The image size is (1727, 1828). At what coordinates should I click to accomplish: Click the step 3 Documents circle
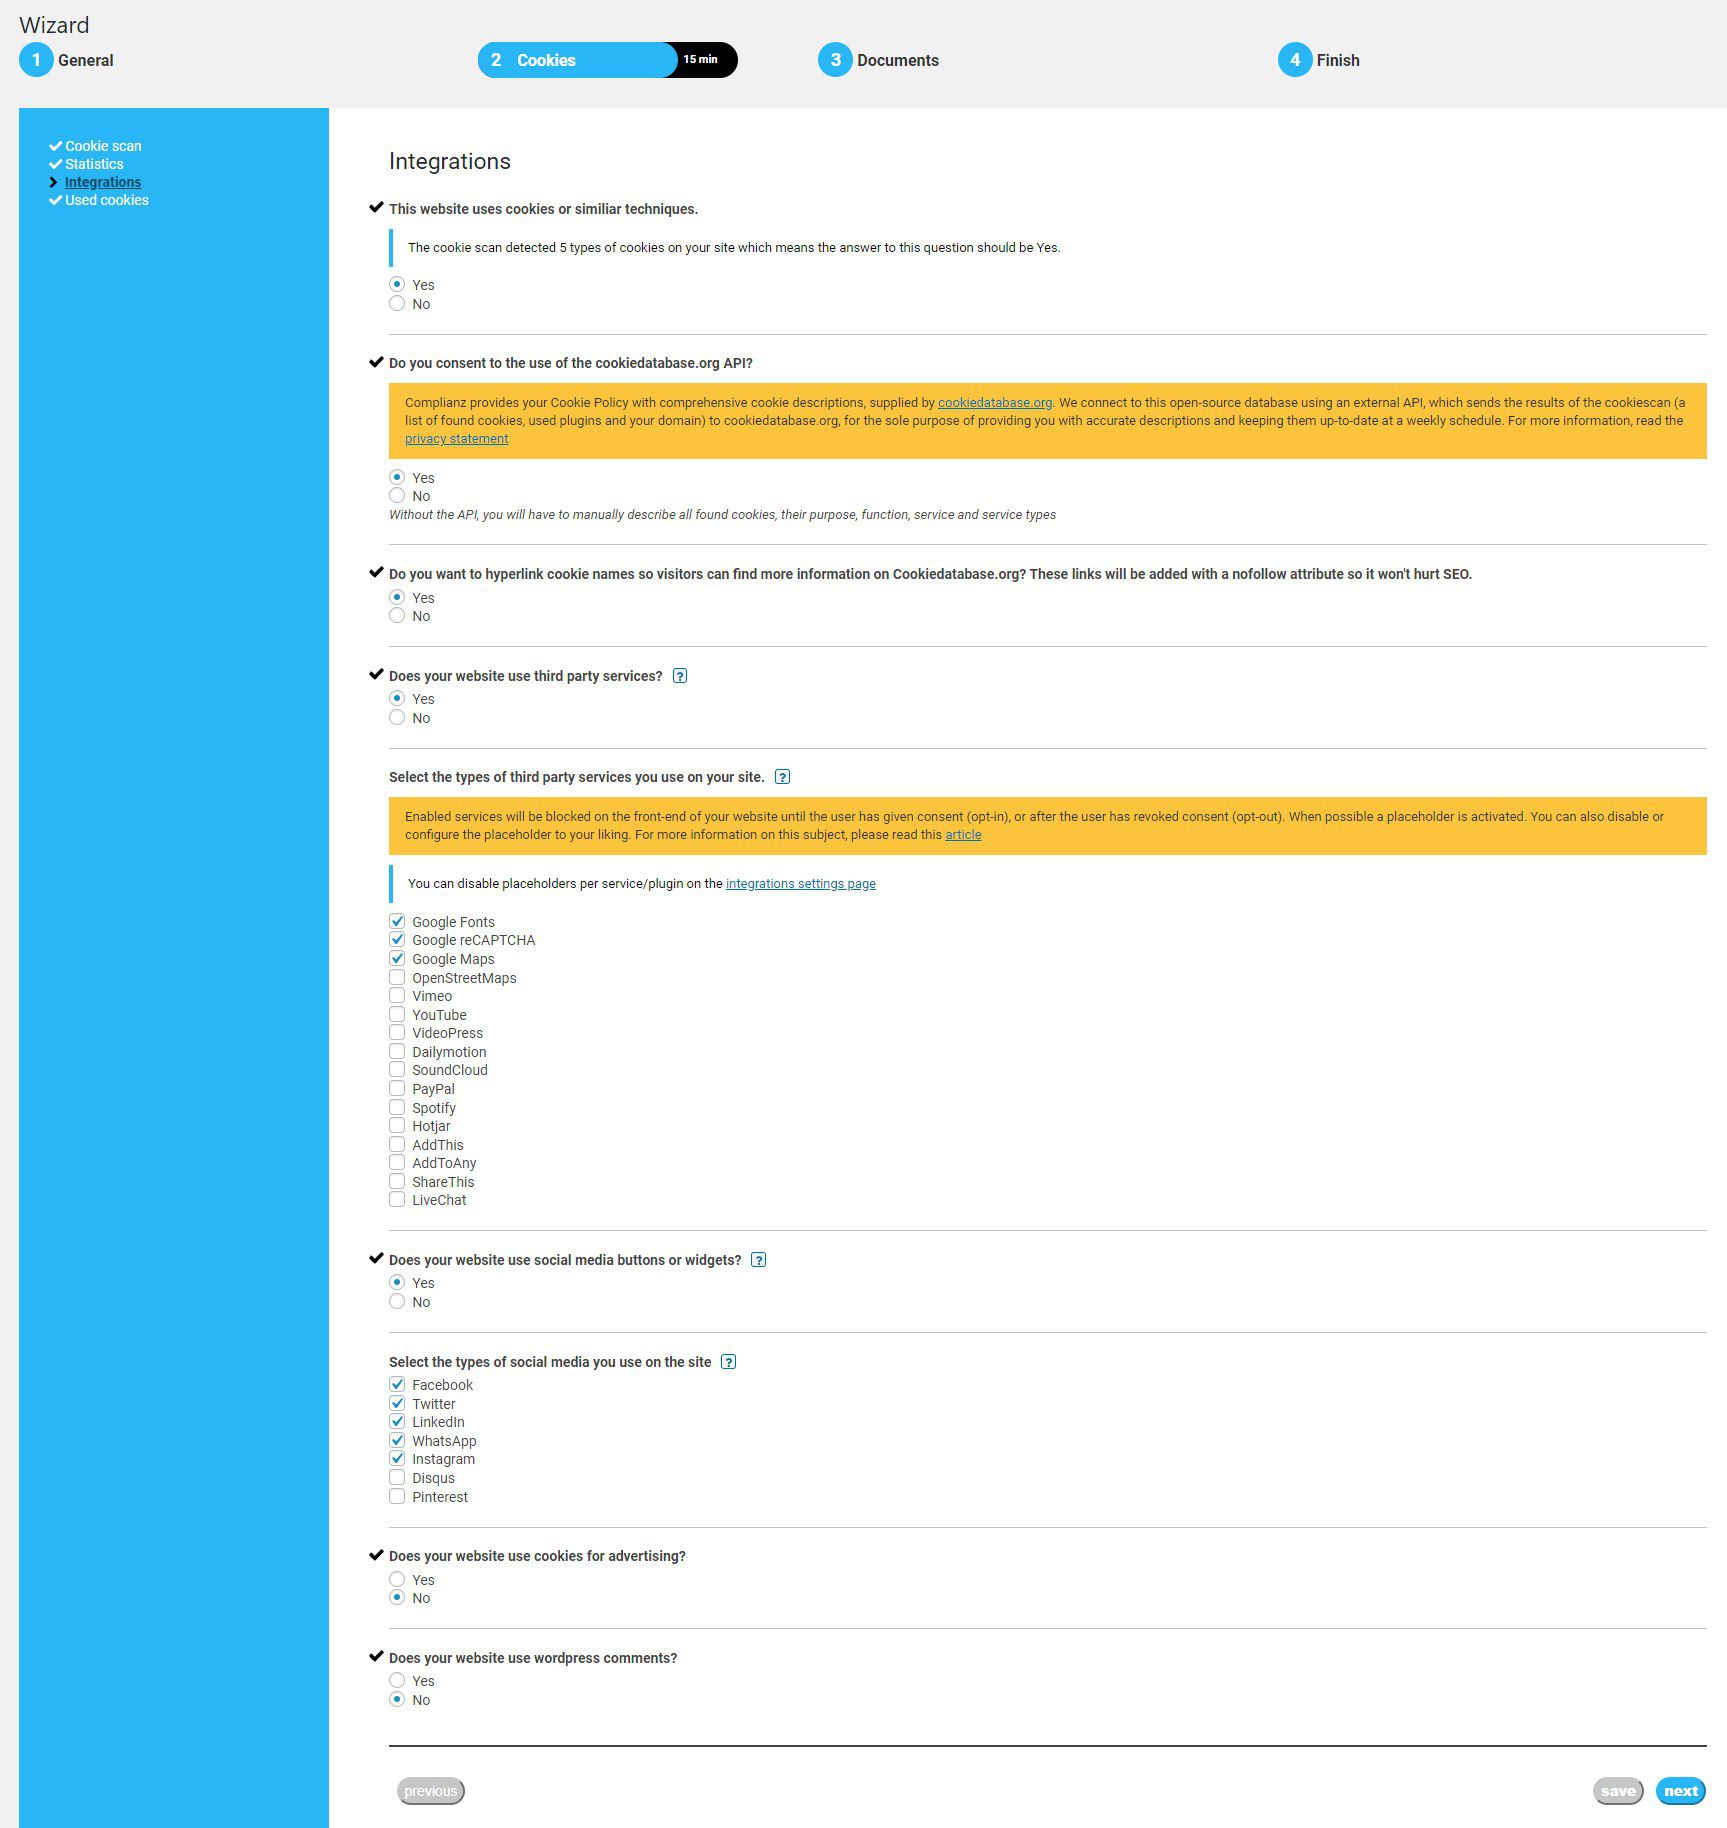835,60
